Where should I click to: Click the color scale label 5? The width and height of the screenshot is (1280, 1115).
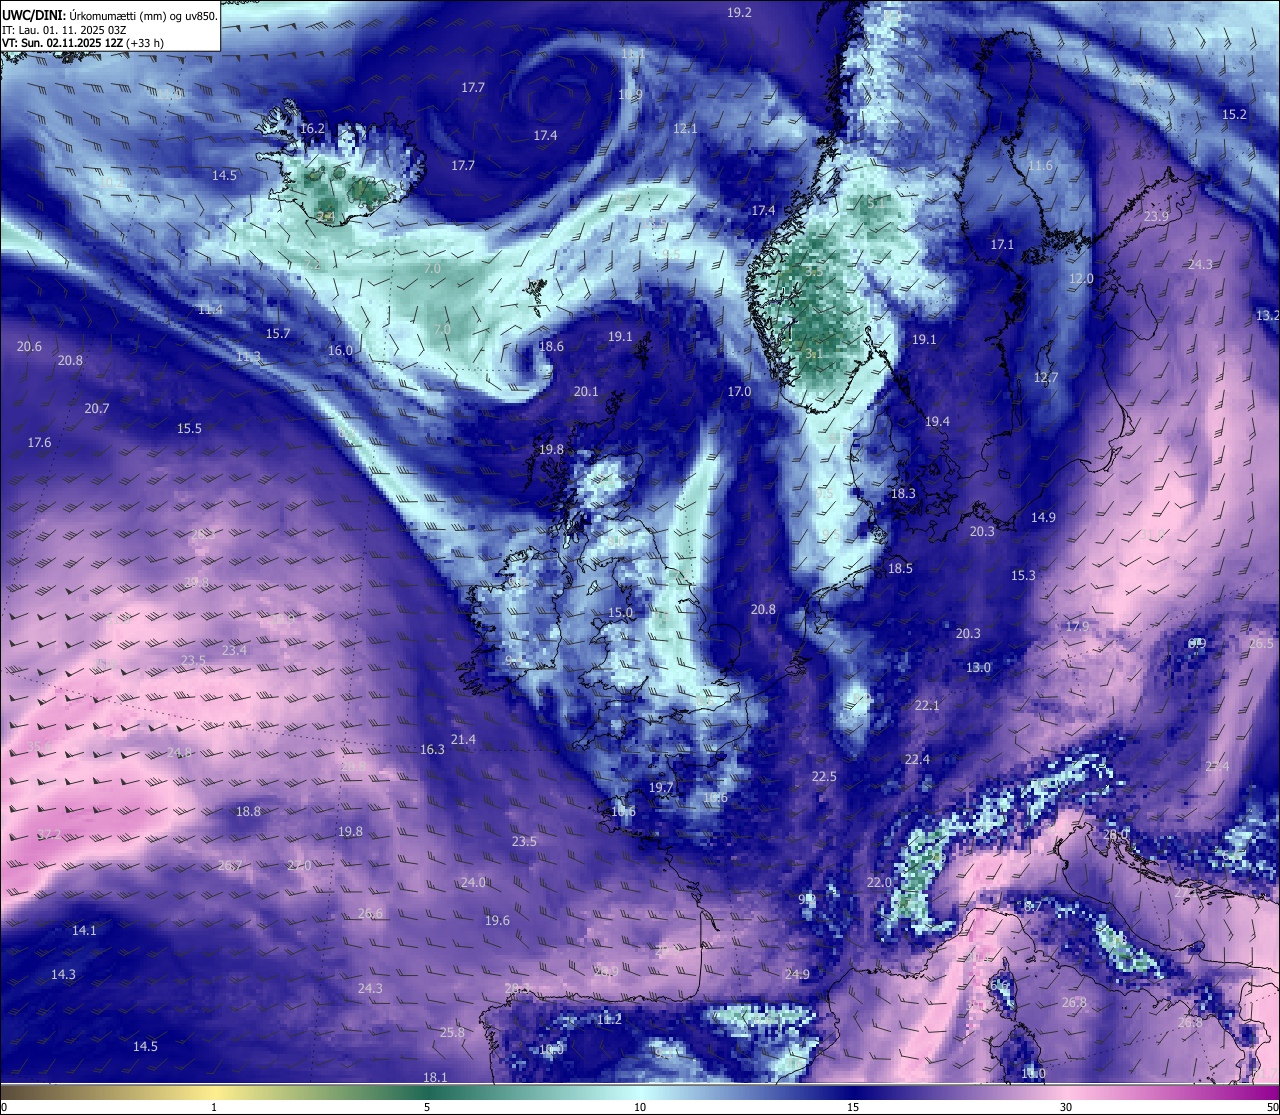[x=427, y=1107]
